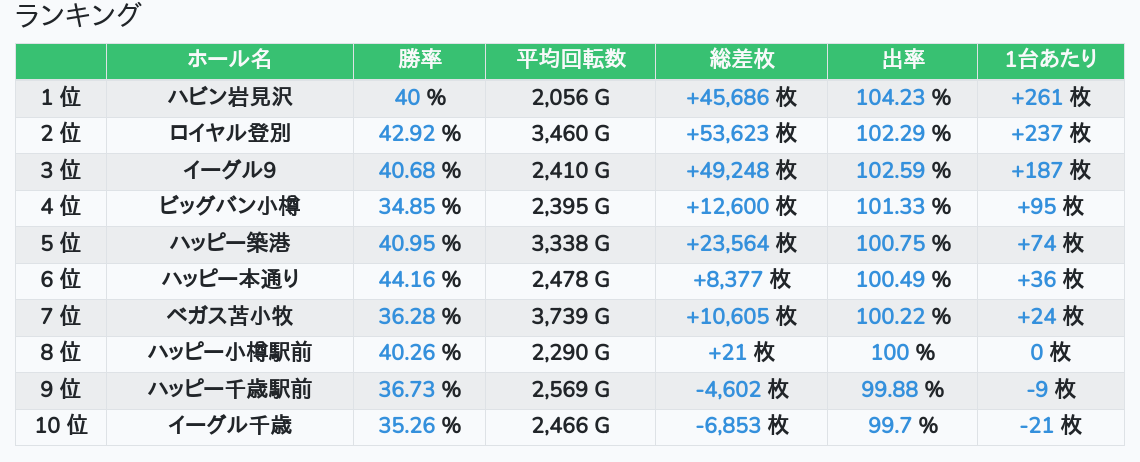Viewport: 1140px width, 462px height.
Task: Open the イーグル9 hall row
Action: [x=229, y=170]
